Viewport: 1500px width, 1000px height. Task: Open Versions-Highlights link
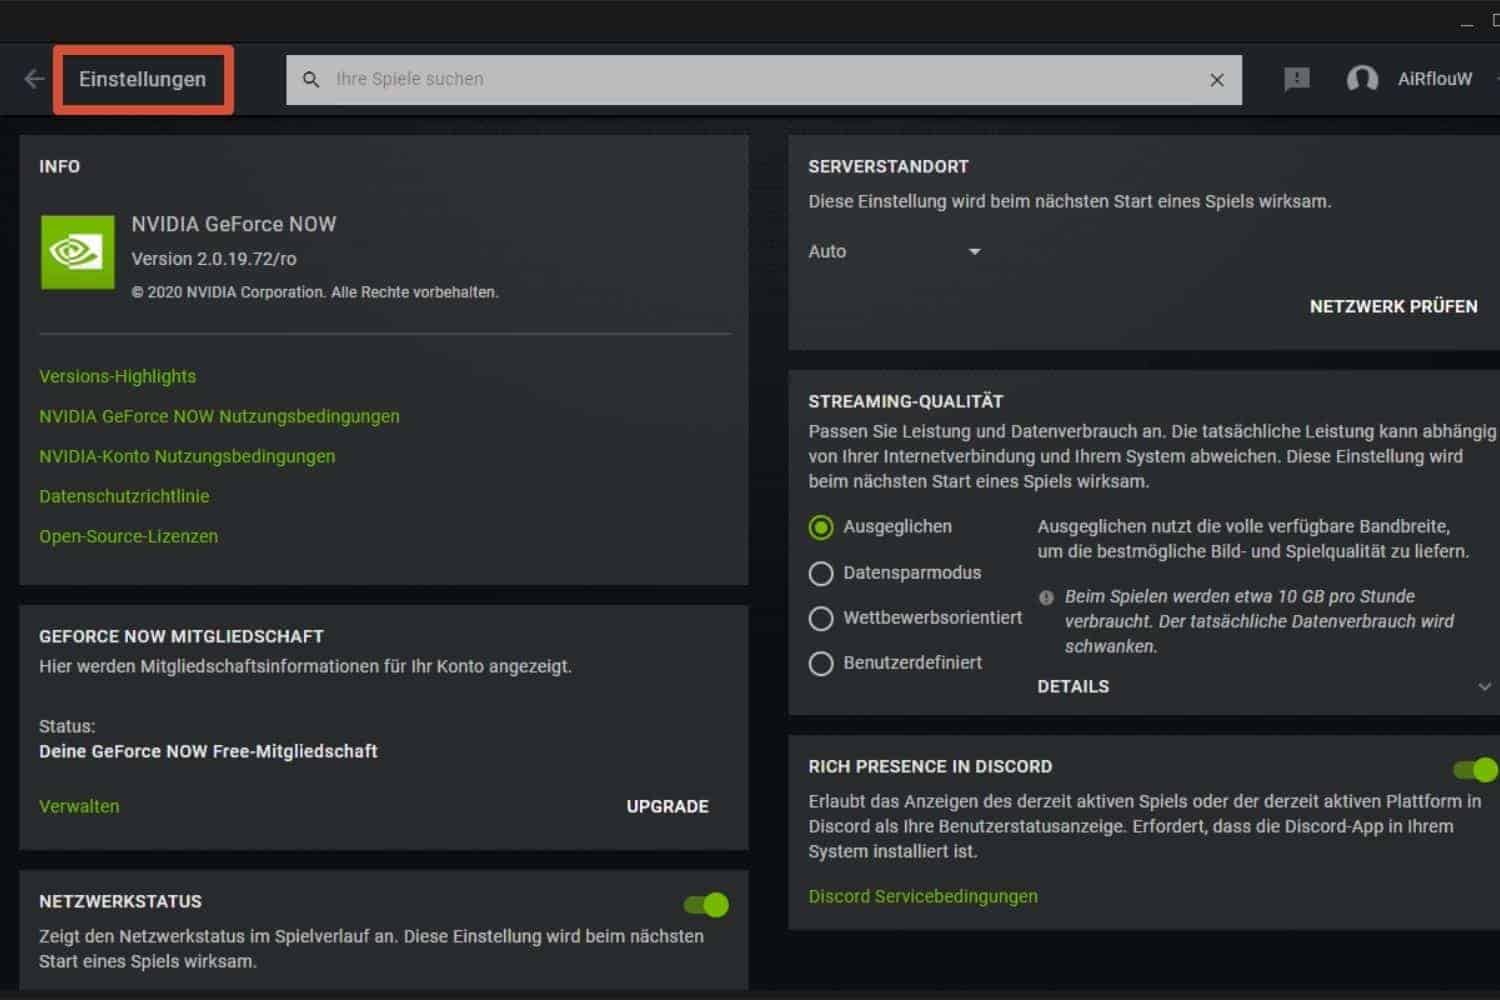118,376
